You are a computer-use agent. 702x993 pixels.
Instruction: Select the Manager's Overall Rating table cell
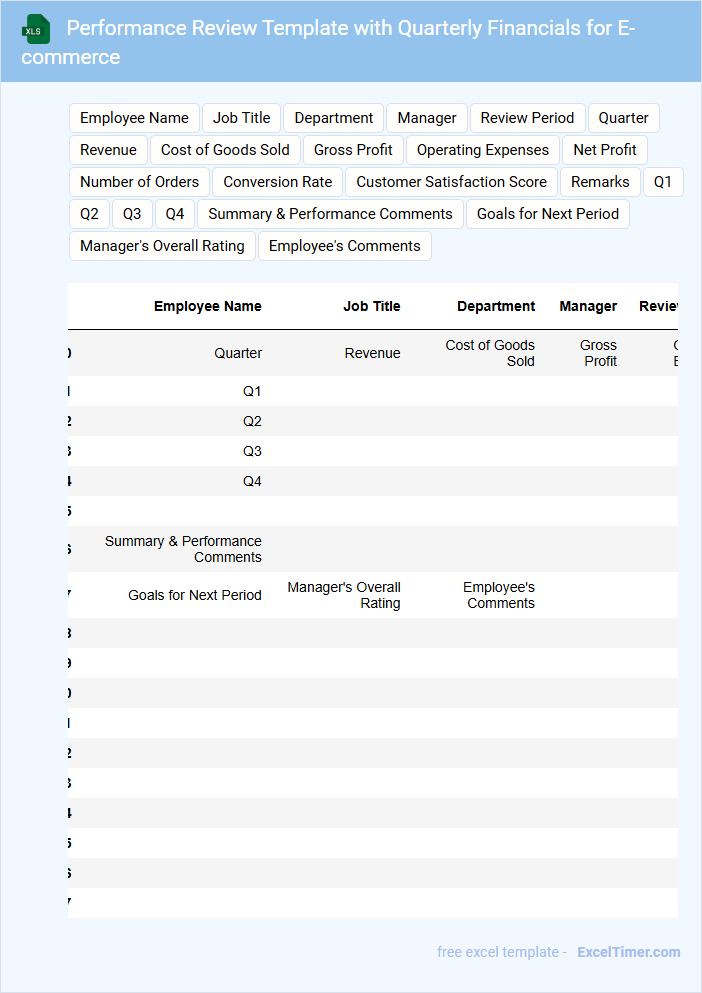343,595
